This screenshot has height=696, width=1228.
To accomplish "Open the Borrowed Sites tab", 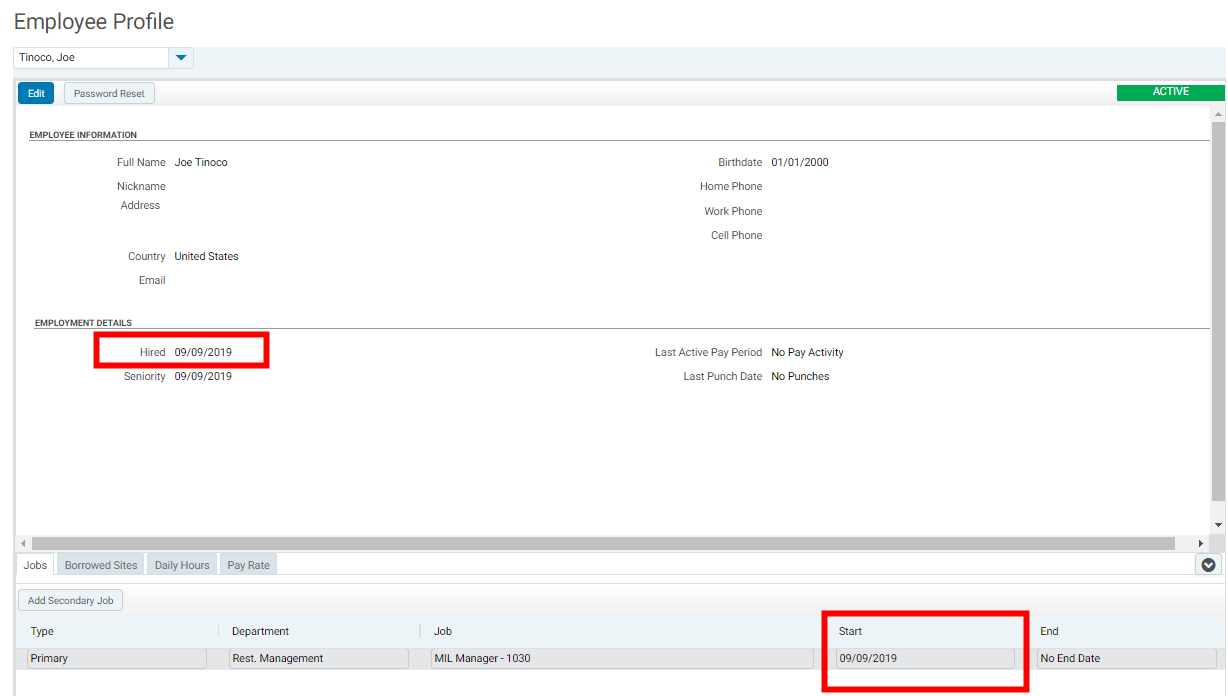I will point(101,565).
